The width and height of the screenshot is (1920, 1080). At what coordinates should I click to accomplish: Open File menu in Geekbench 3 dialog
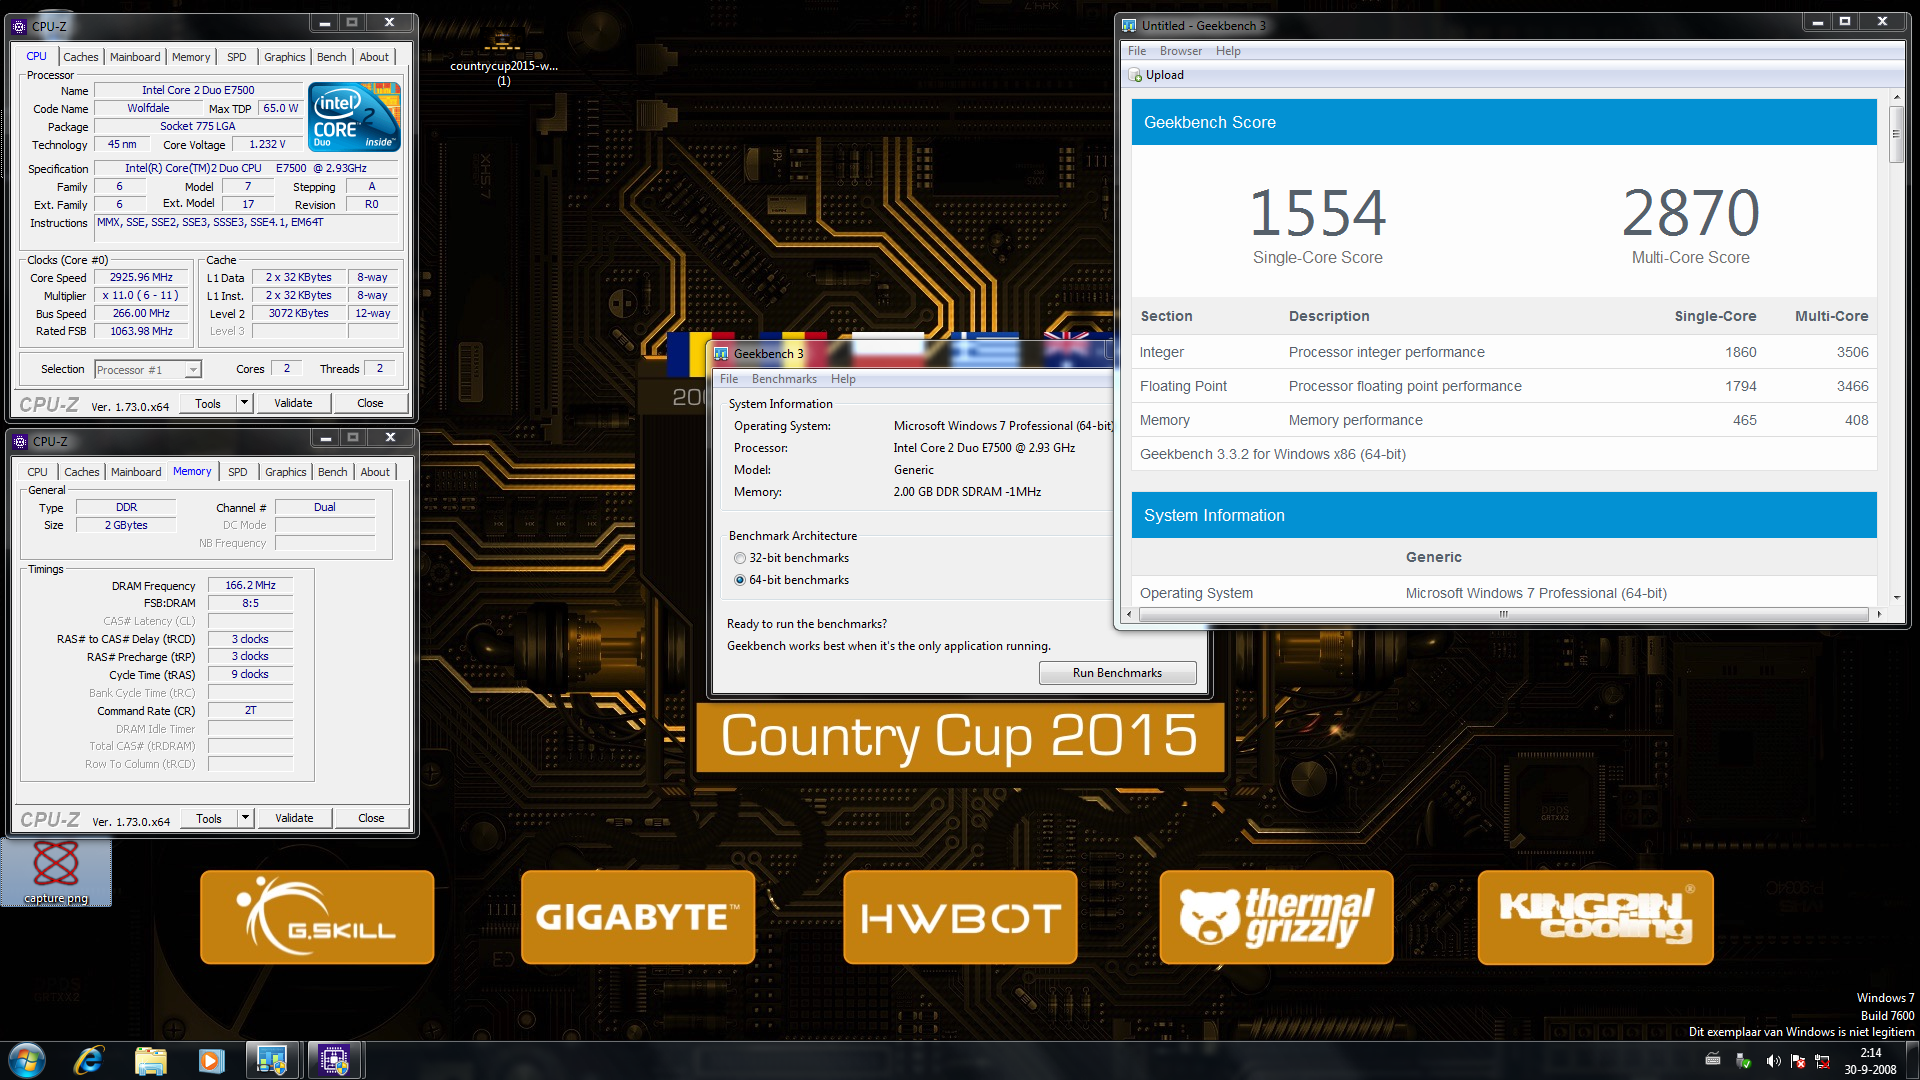(729, 379)
